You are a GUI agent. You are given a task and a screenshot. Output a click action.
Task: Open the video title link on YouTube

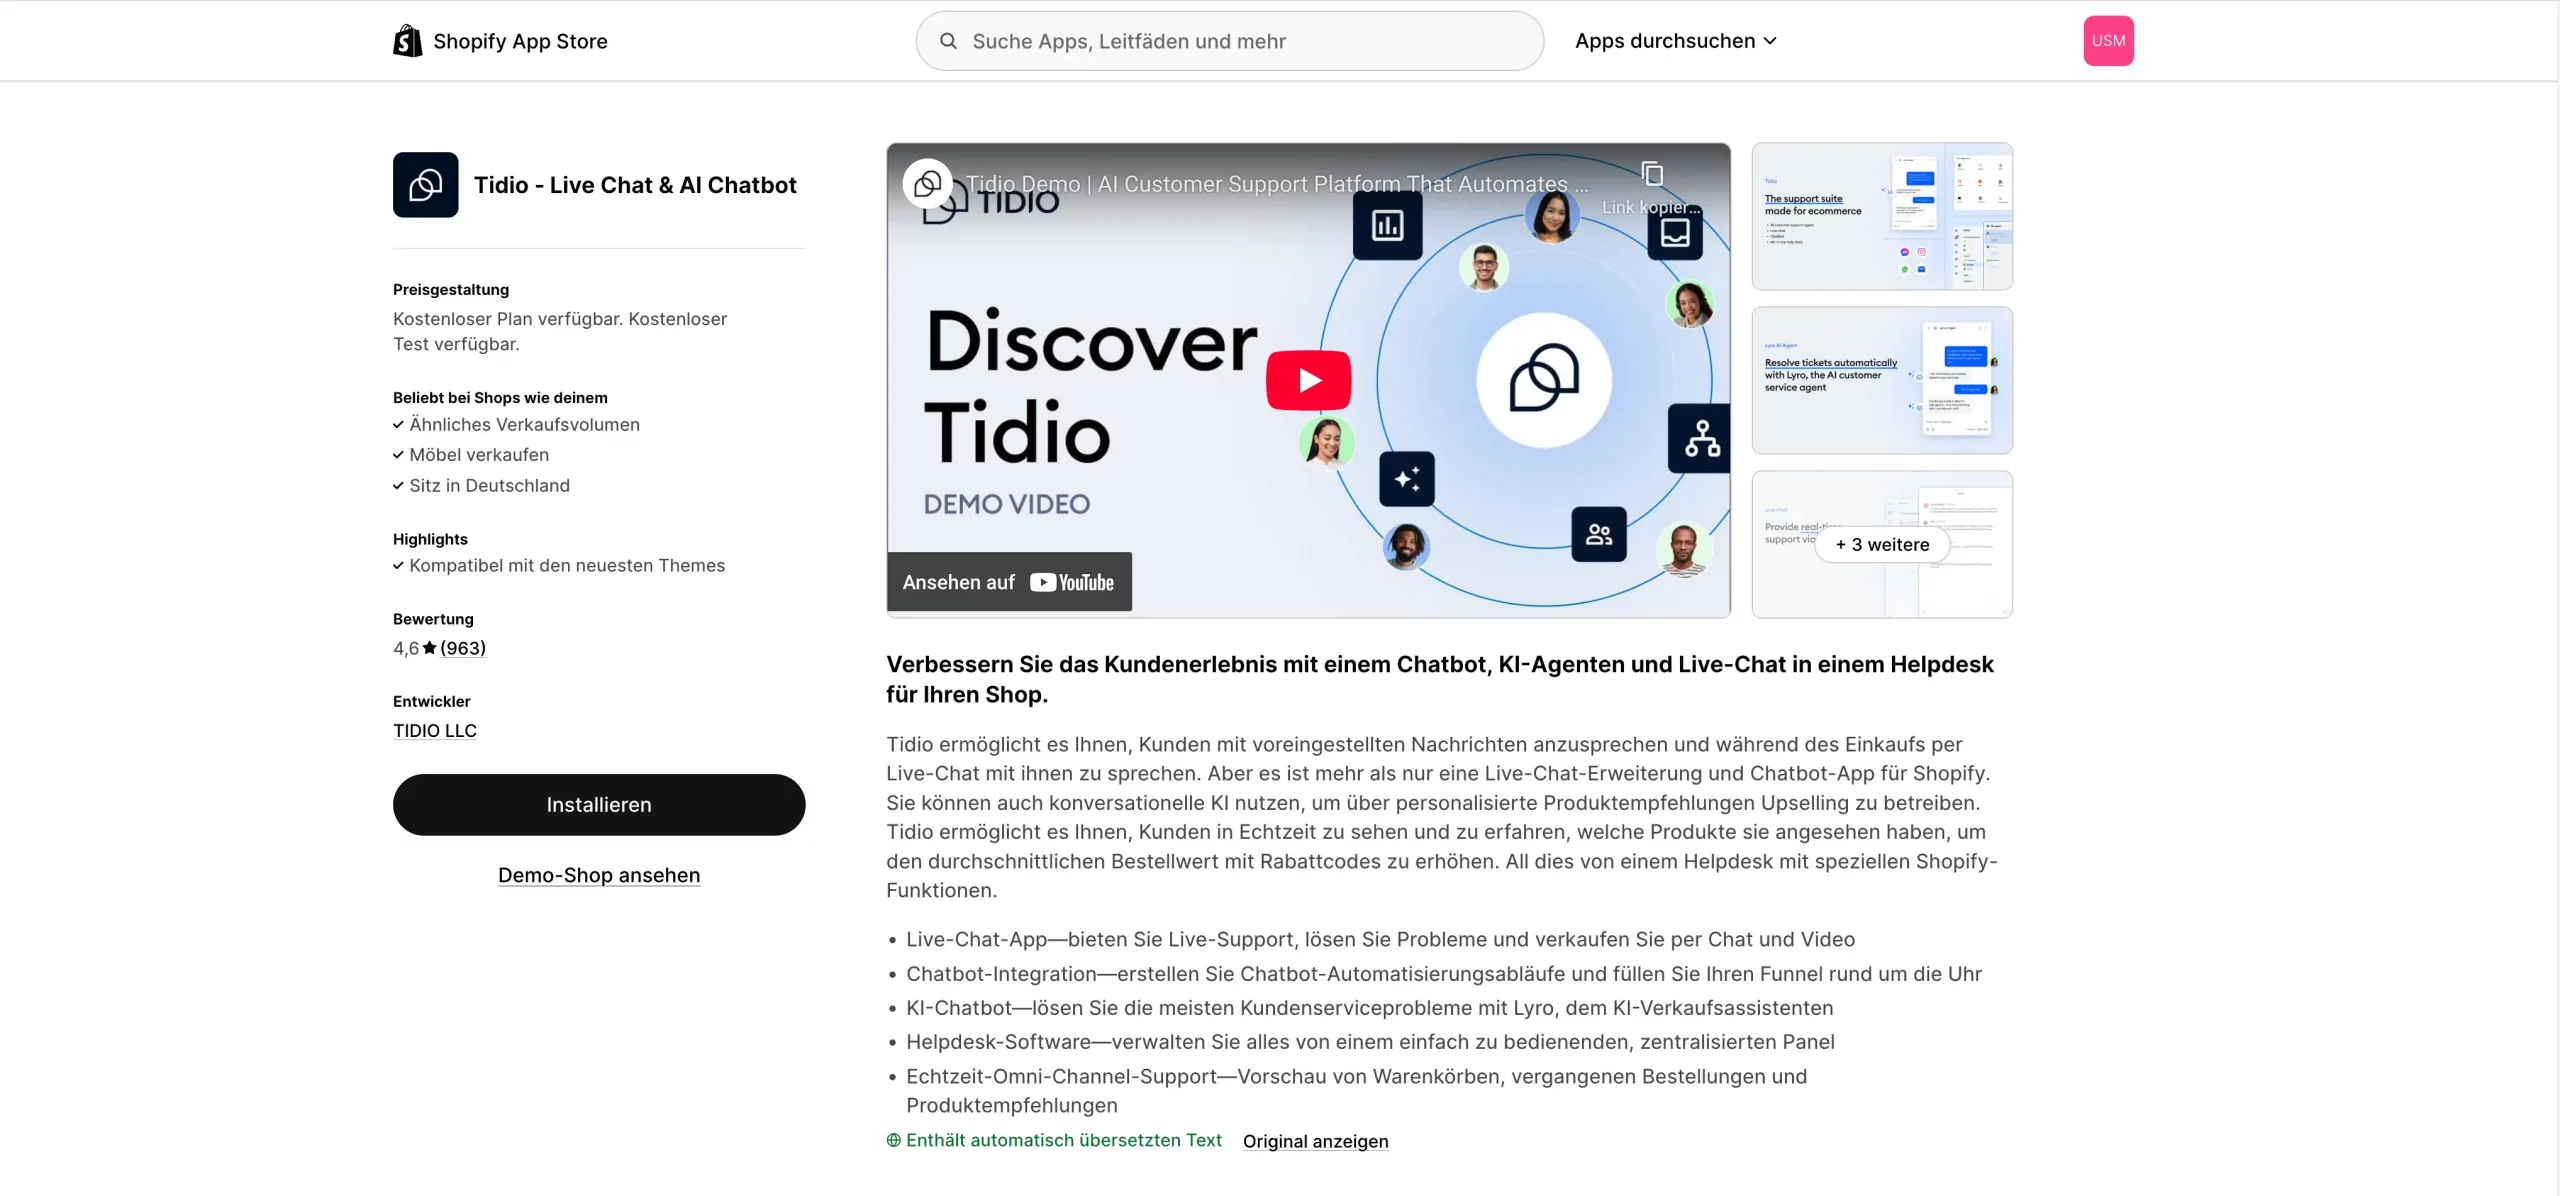point(1276,184)
